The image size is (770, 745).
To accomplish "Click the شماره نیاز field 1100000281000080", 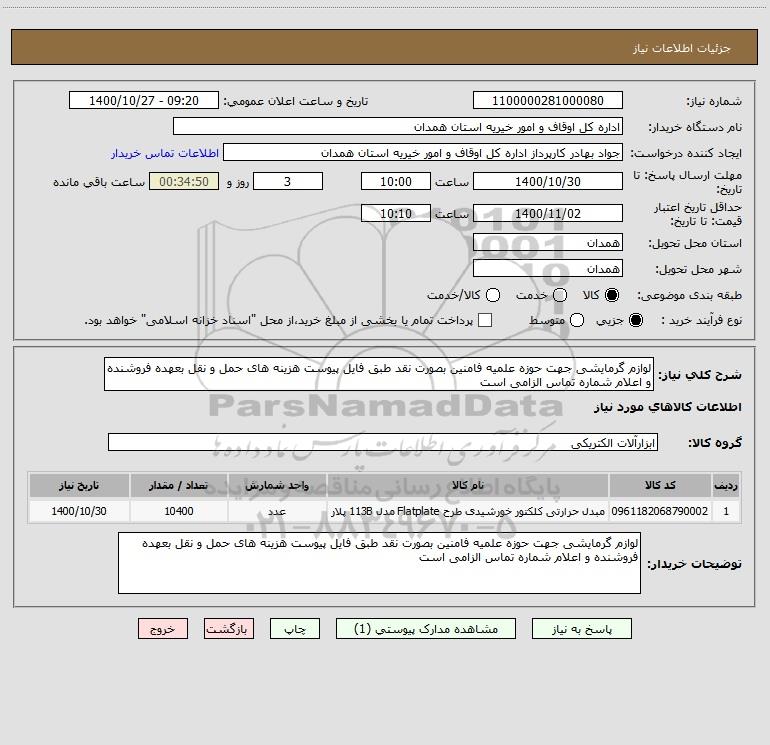I will click(548, 100).
